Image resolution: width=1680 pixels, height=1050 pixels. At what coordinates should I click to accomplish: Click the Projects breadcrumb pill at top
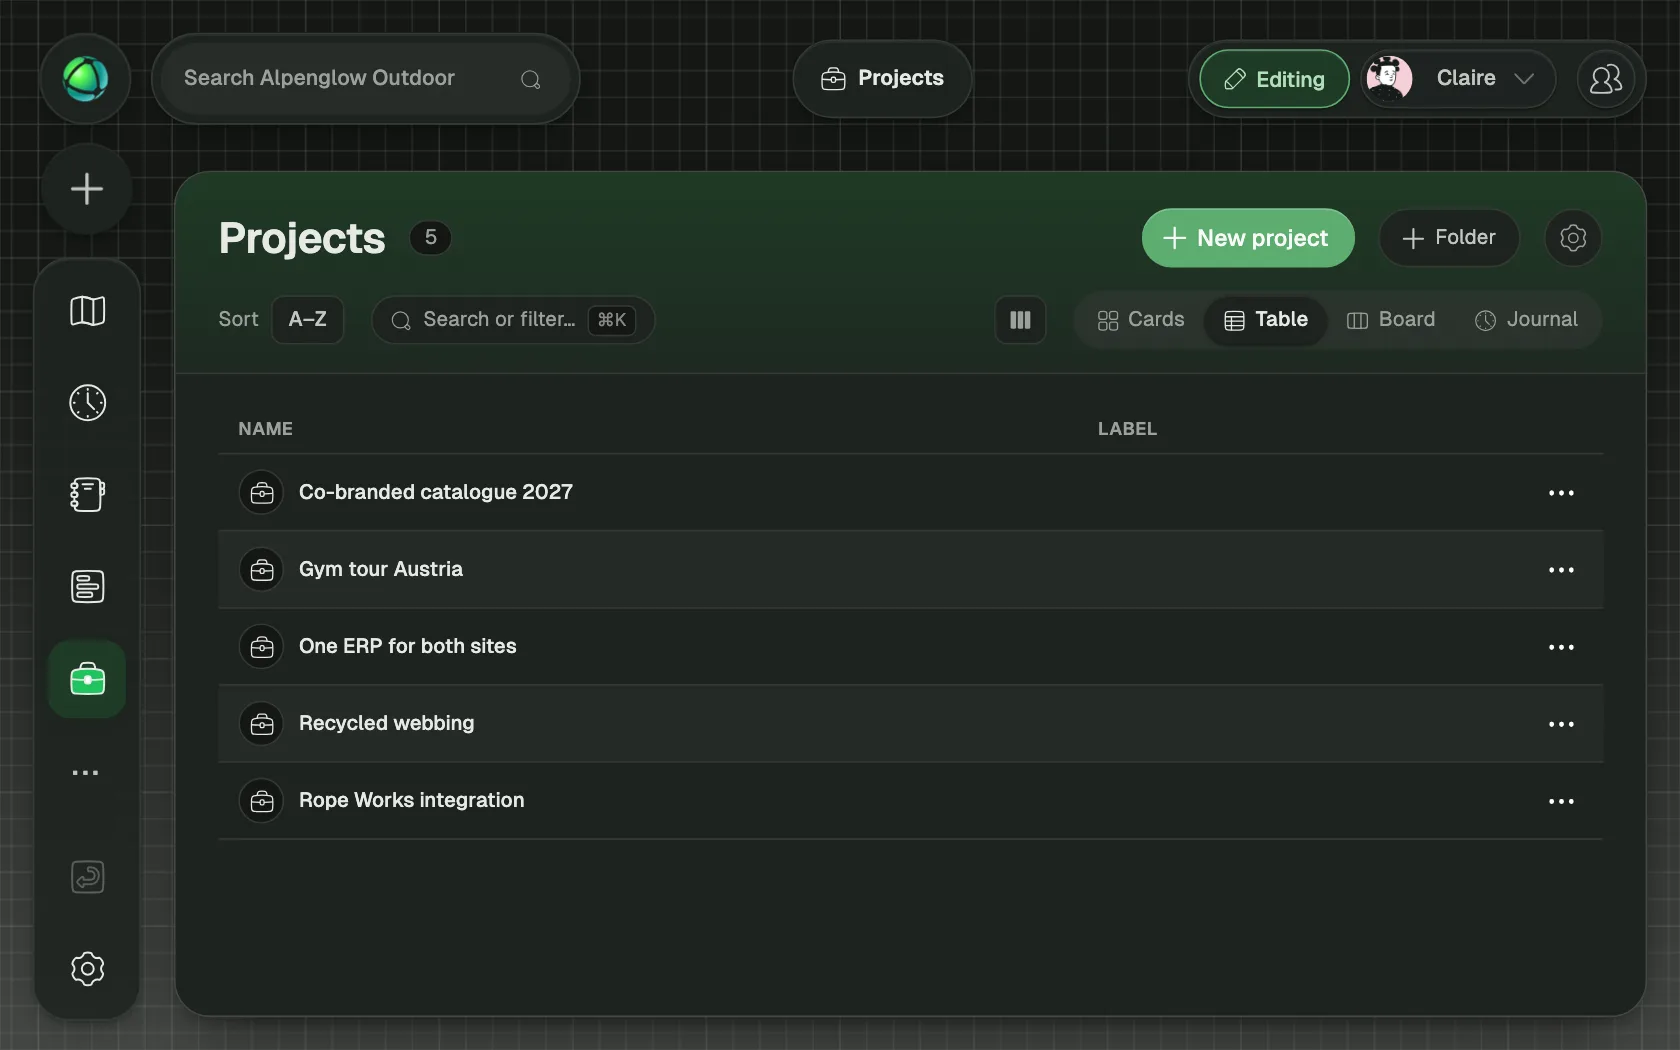point(882,79)
